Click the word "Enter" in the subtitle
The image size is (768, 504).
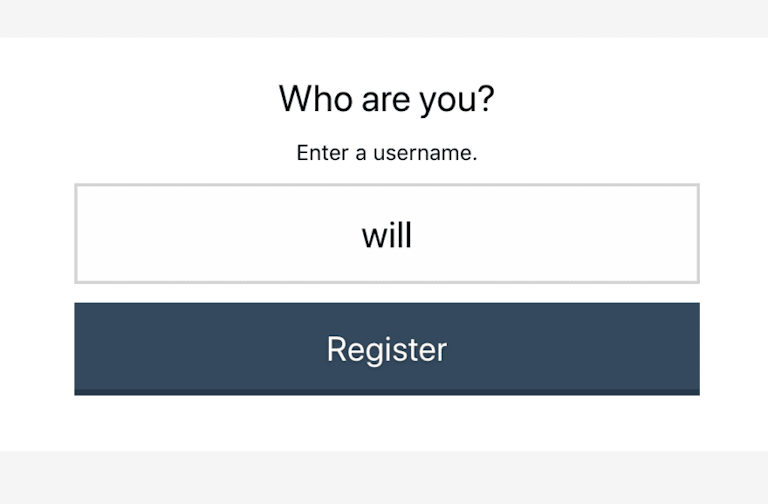point(323,153)
